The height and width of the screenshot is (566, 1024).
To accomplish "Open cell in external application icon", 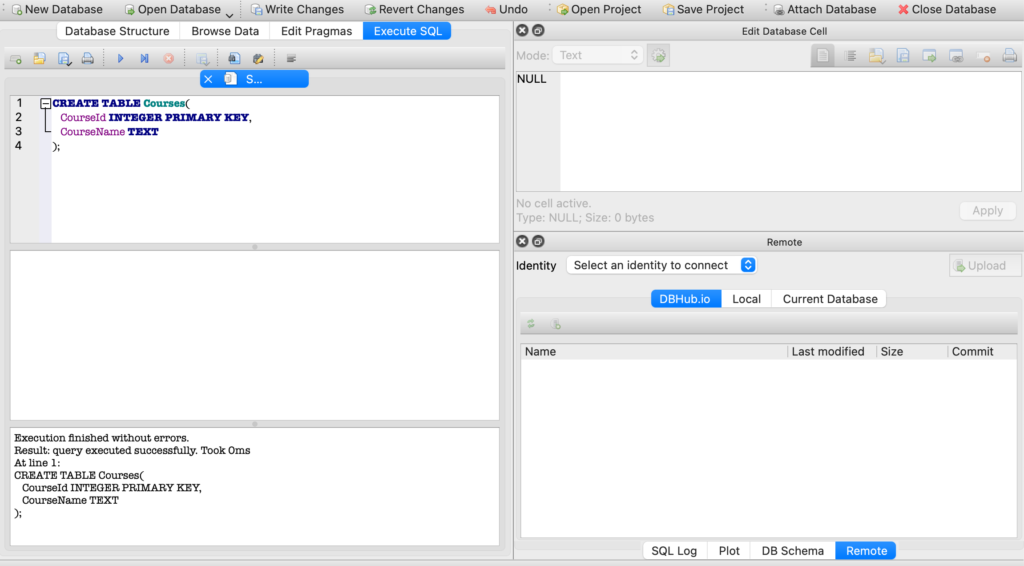I will (929, 56).
